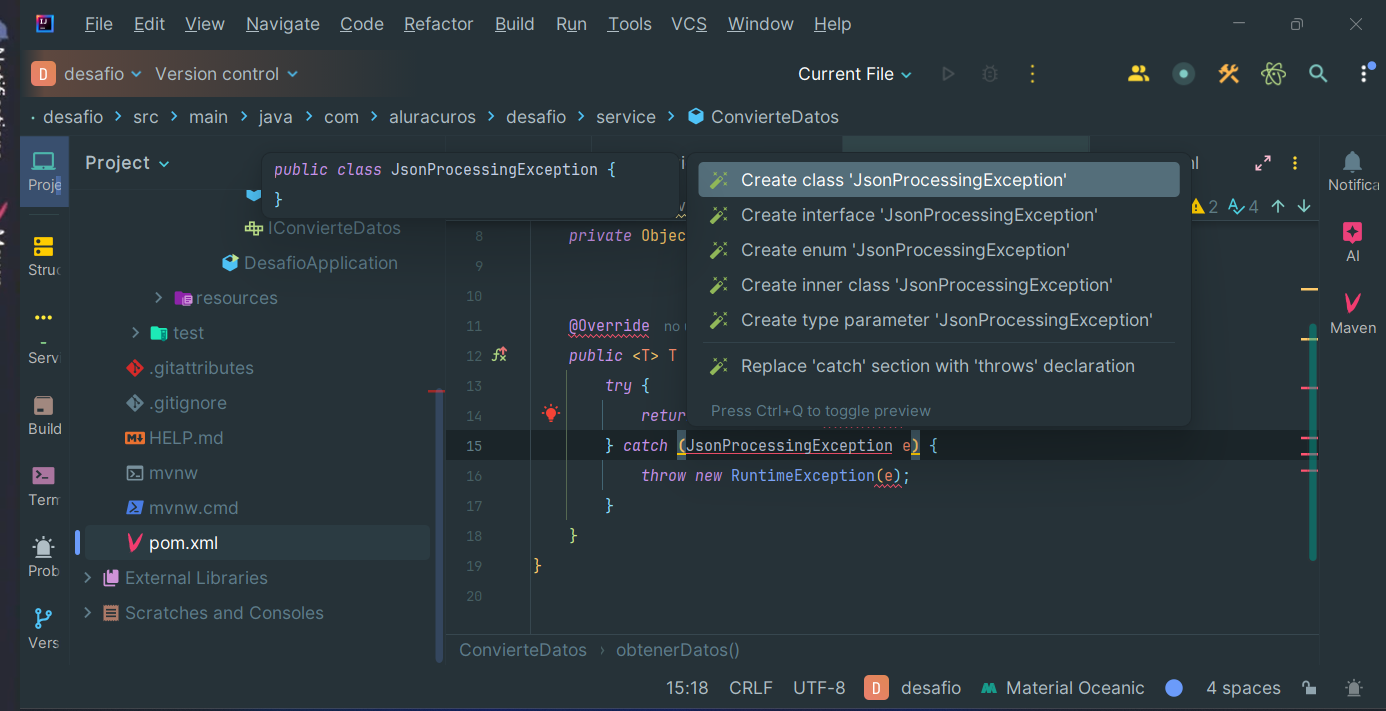
Task: Open the Code With Me icon
Action: click(x=1138, y=74)
